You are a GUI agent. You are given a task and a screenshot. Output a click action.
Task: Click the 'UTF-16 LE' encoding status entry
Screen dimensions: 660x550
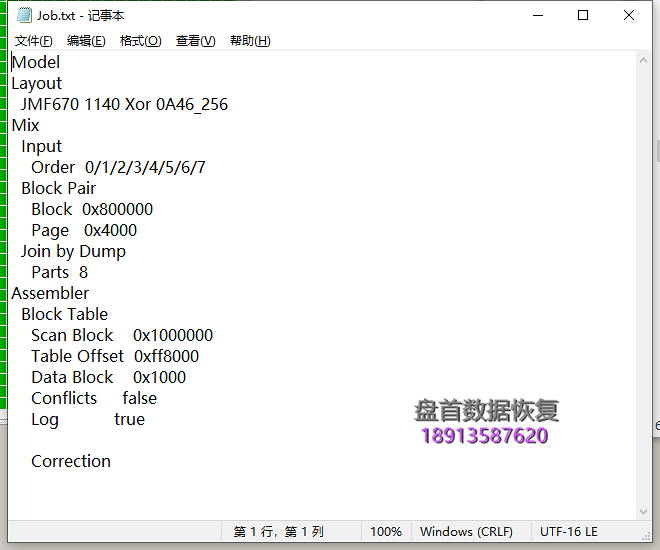pyautogui.click(x=569, y=532)
